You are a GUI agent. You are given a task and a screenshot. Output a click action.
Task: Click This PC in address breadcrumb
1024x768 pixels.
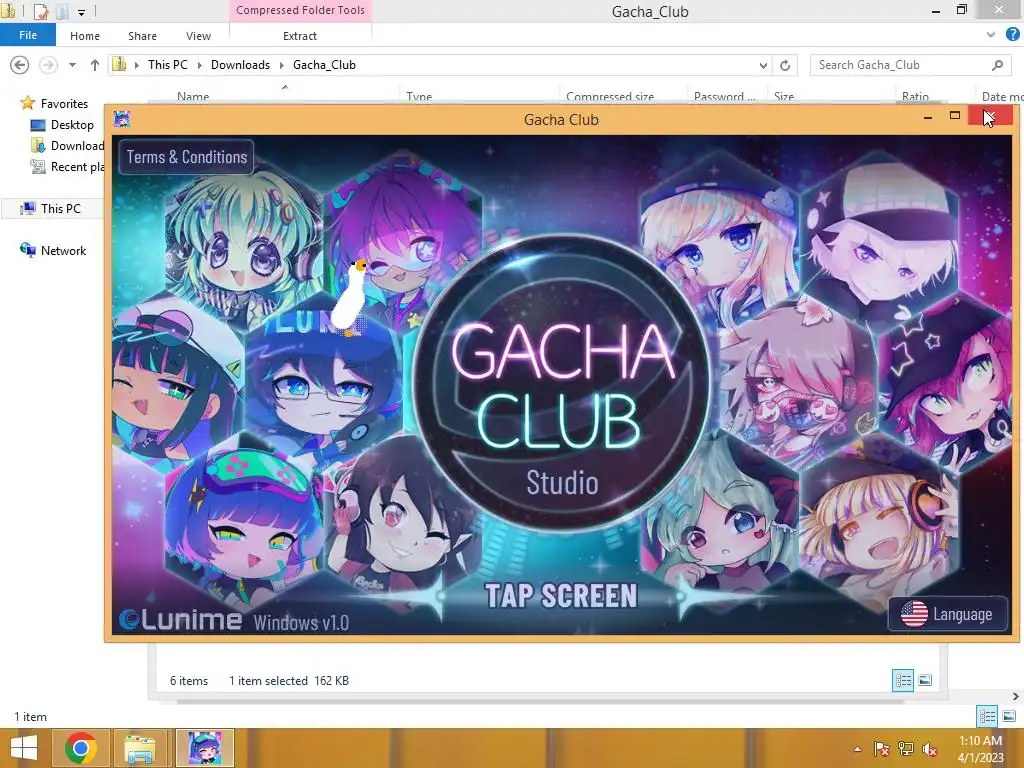click(167, 65)
